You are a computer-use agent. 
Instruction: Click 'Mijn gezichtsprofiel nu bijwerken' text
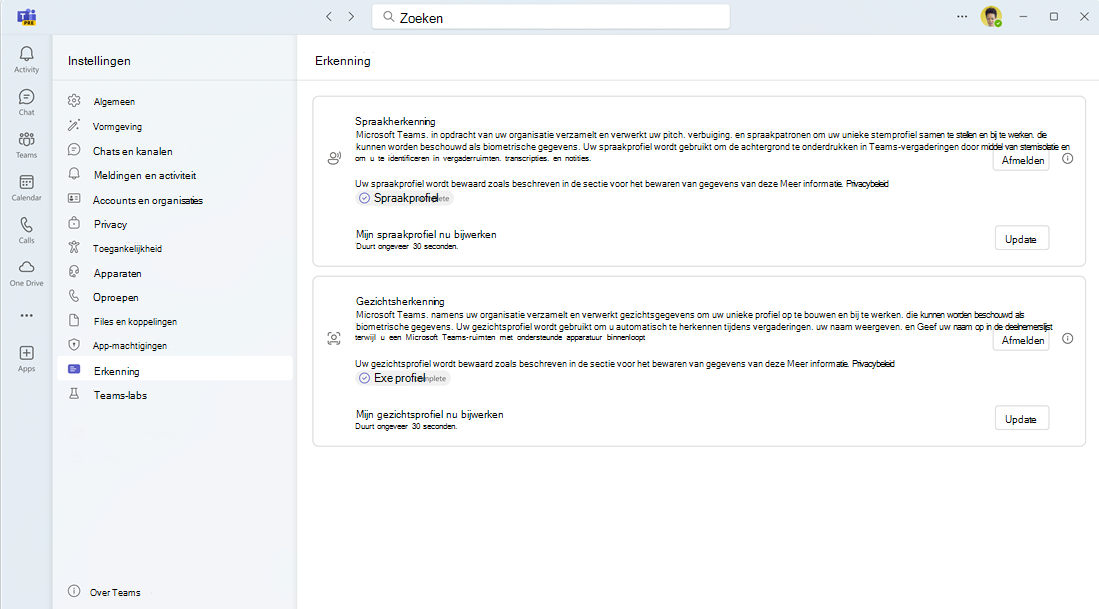click(430, 414)
